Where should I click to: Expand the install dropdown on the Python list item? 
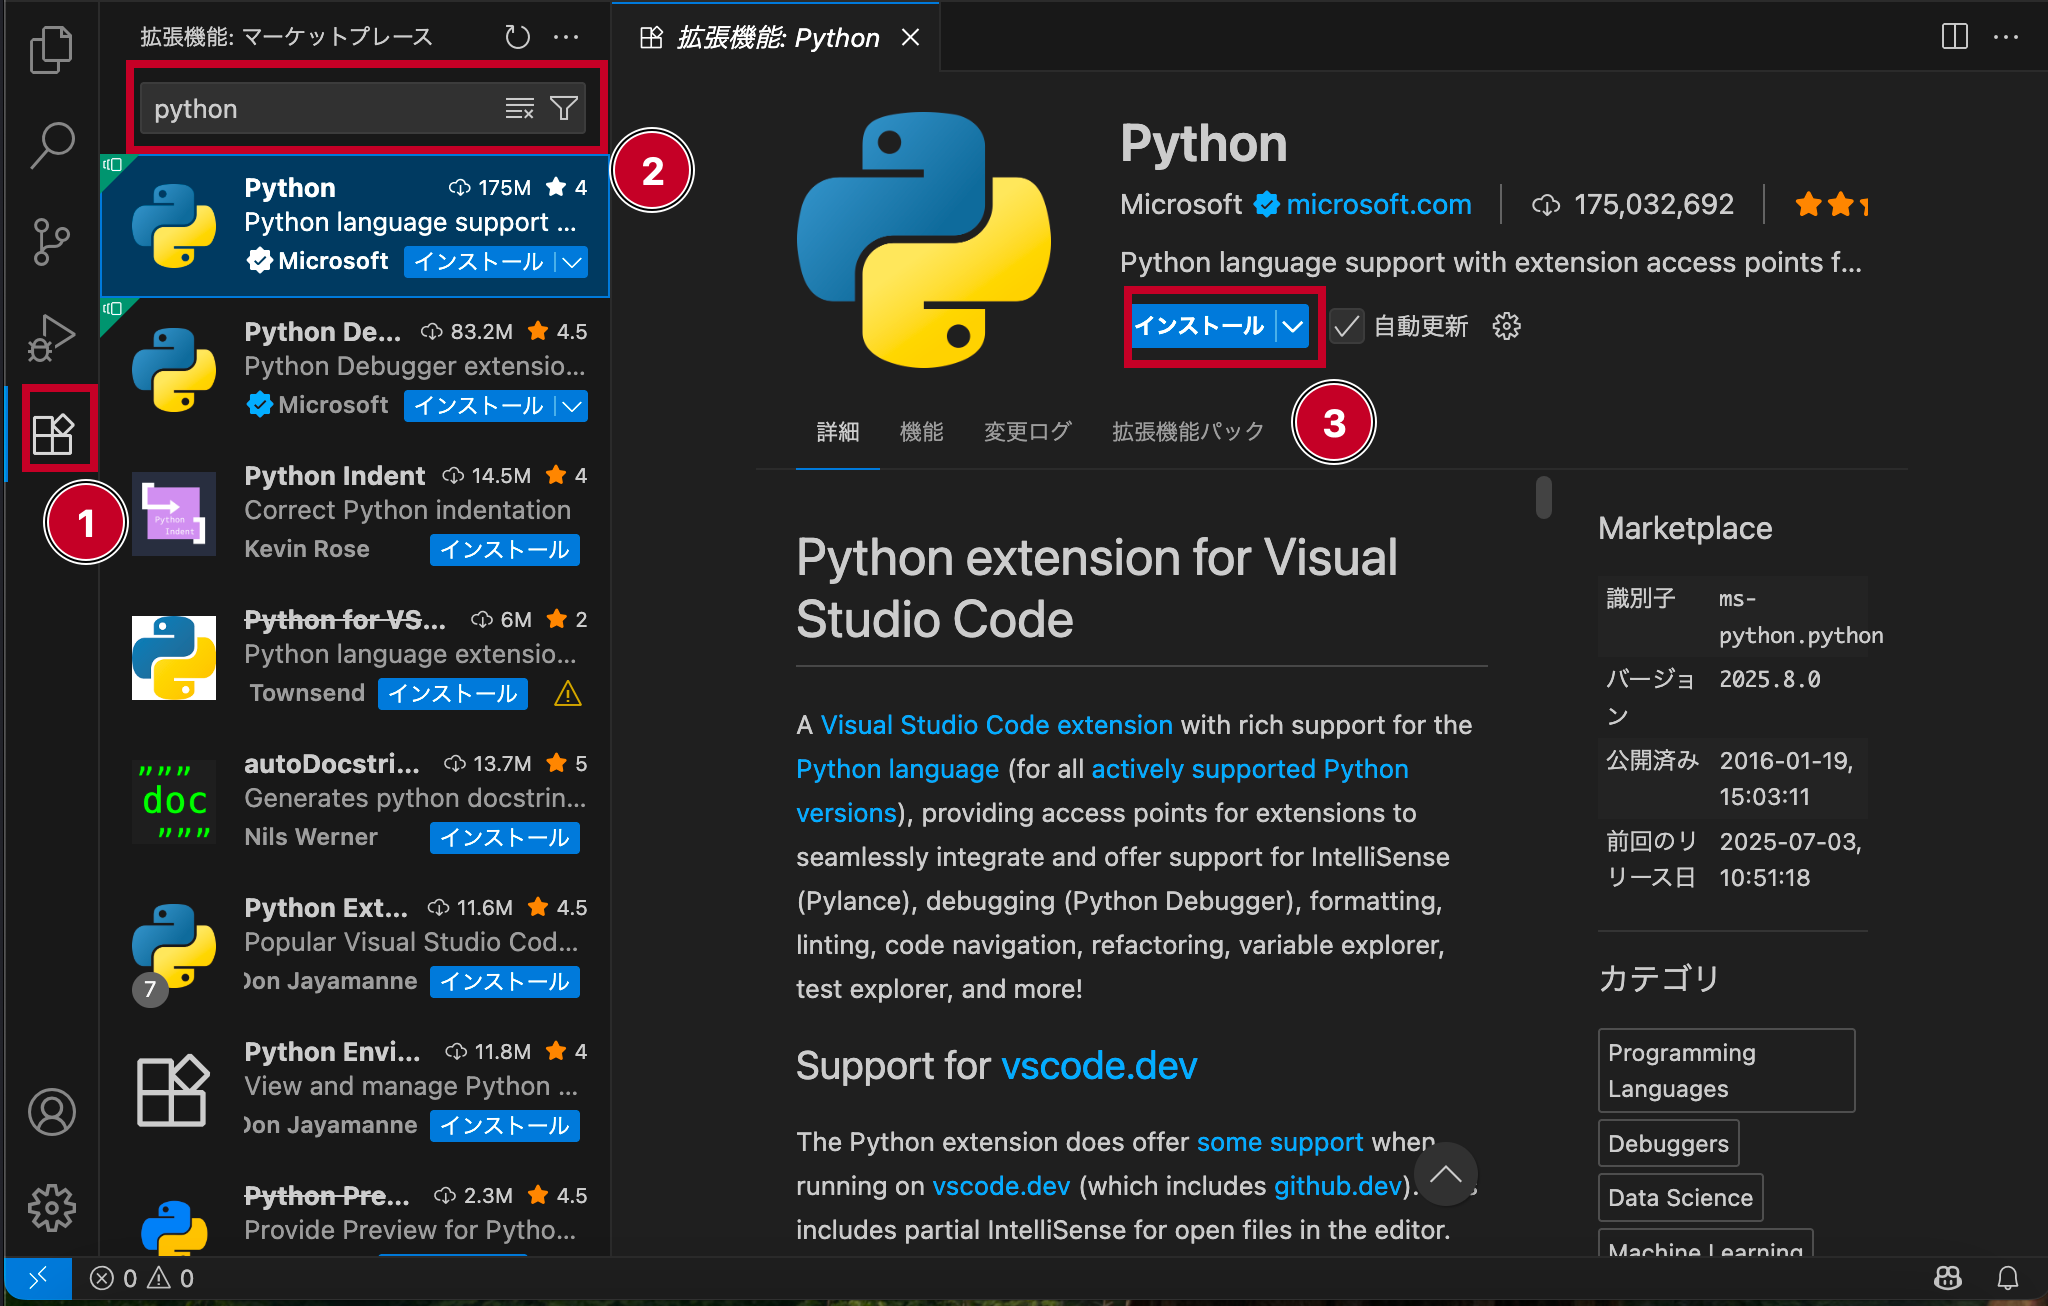pyautogui.click(x=572, y=262)
